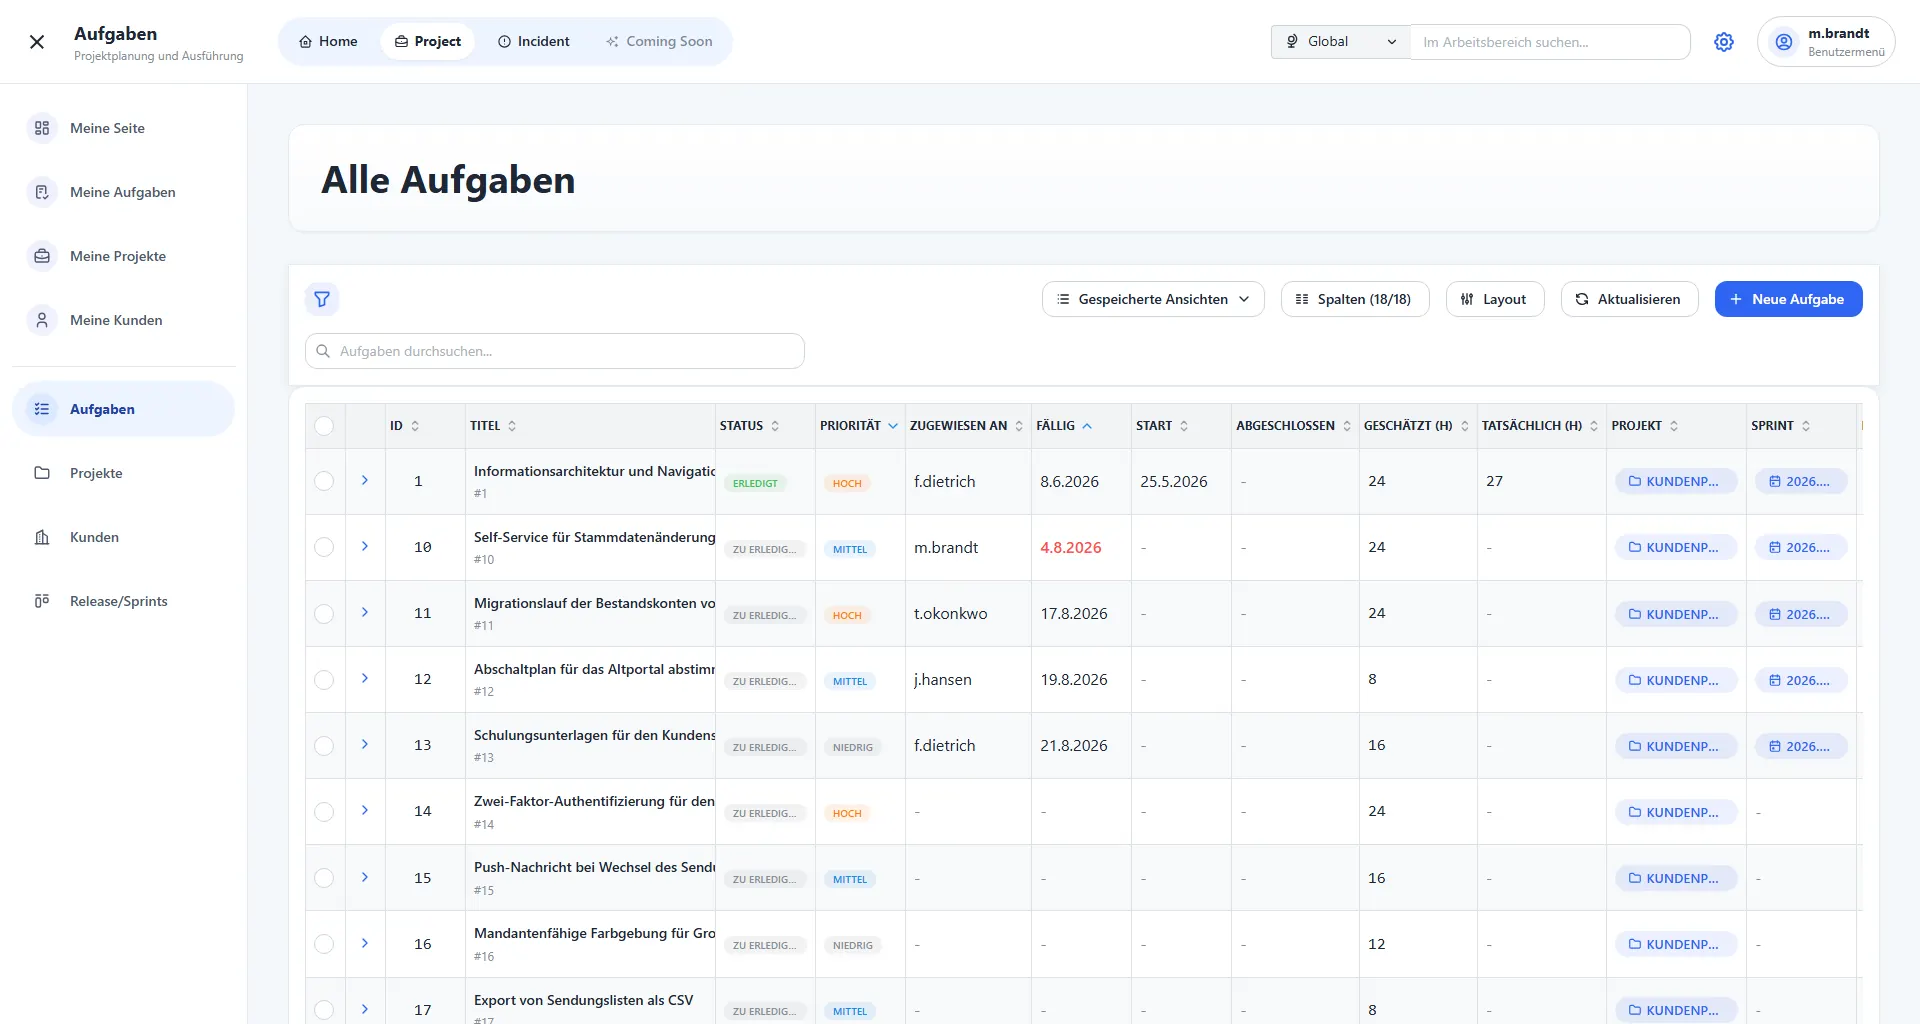
Task: Switch to the Incident tab
Action: [x=533, y=41]
